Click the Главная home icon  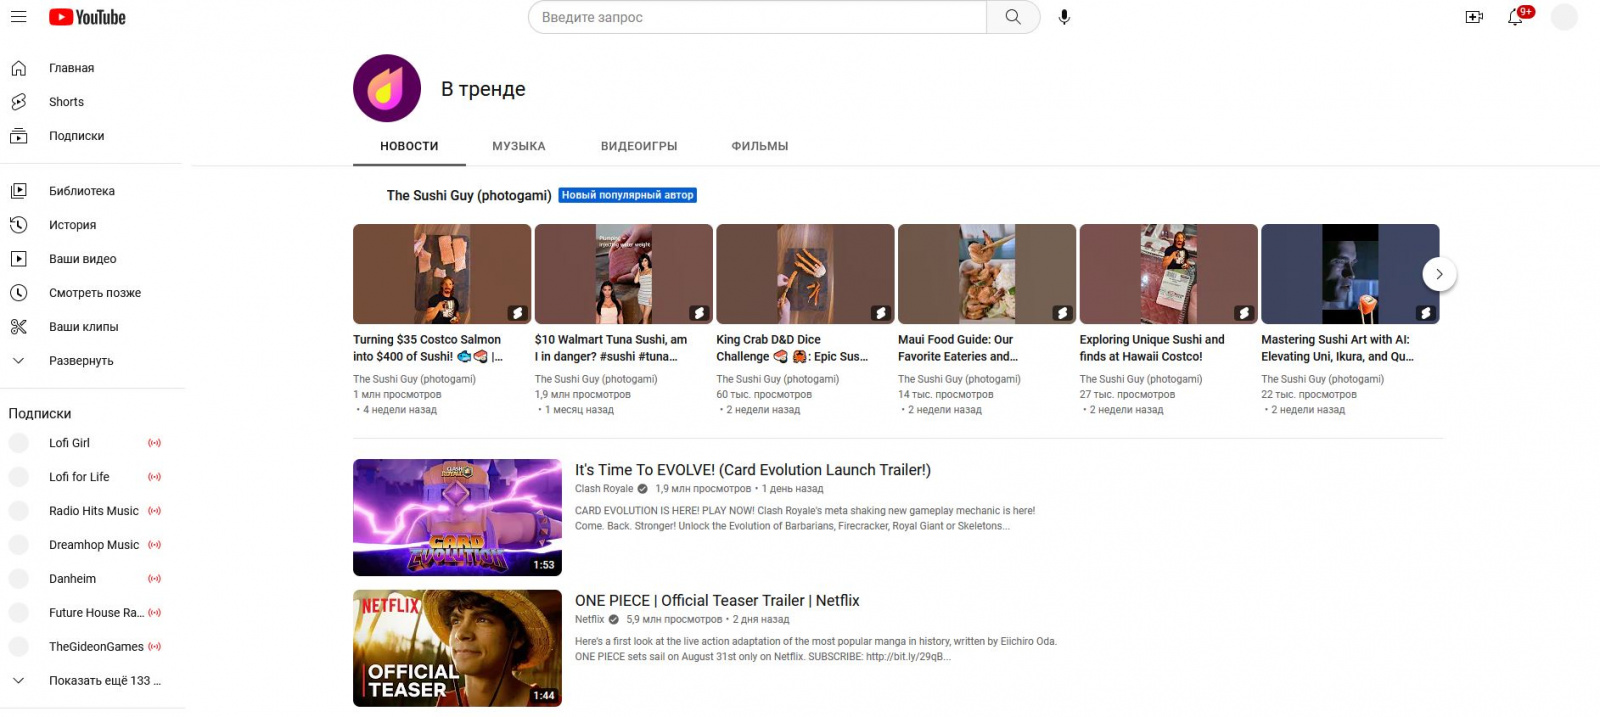pos(18,68)
